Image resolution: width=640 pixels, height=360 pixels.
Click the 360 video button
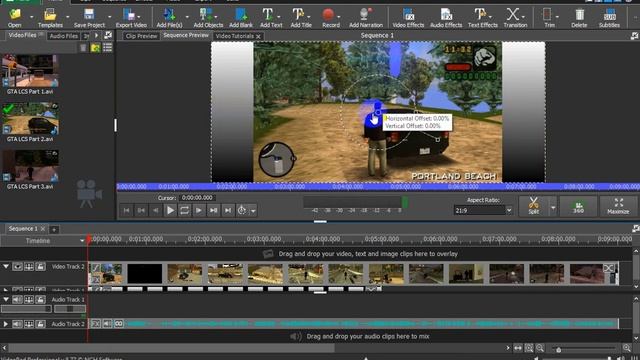click(x=578, y=206)
